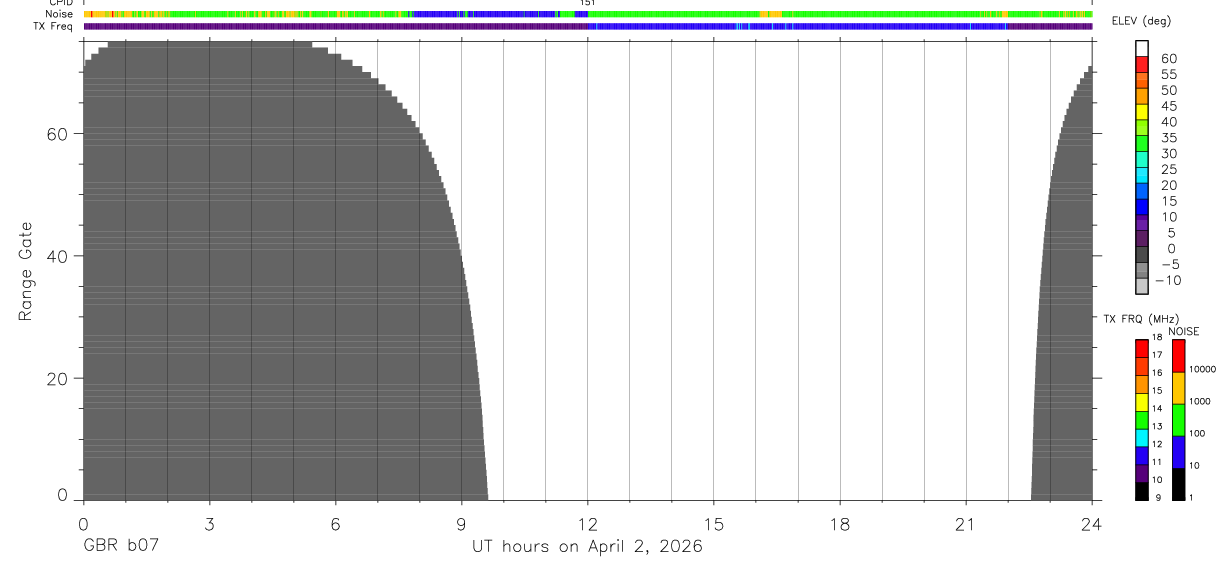Click the '3' hour tick on the x-axis
1228x567 pixels.
pos(209,524)
